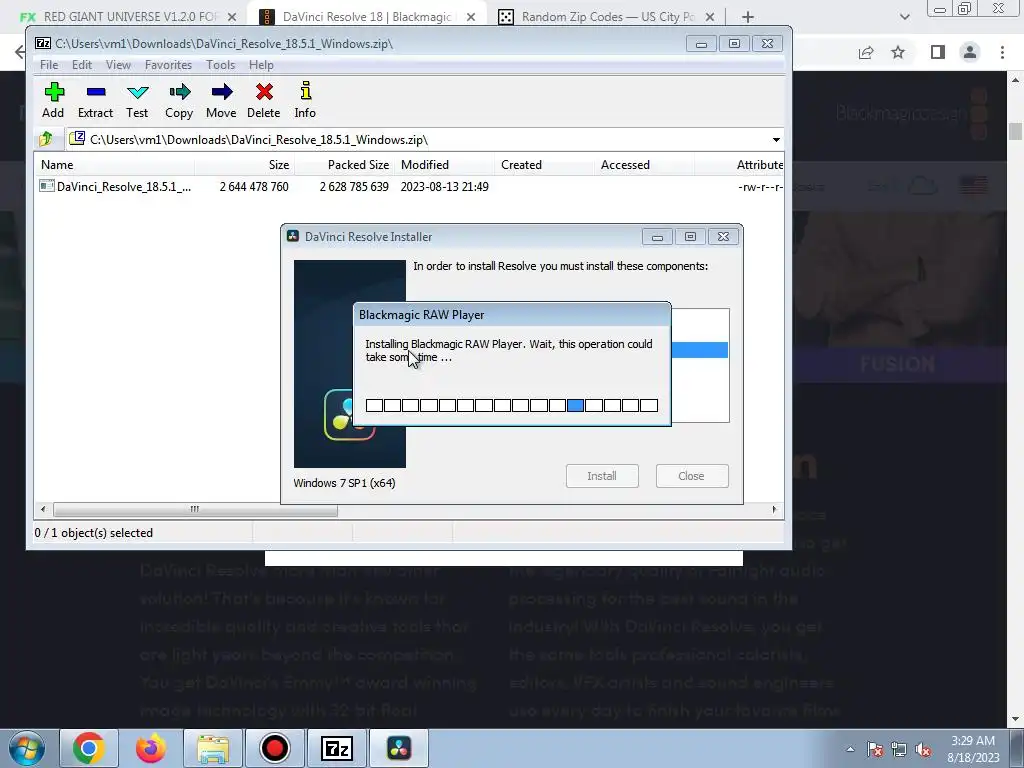This screenshot has width=1024, height=768.
Task: Go back using the browser arrow
Action: coord(20,52)
